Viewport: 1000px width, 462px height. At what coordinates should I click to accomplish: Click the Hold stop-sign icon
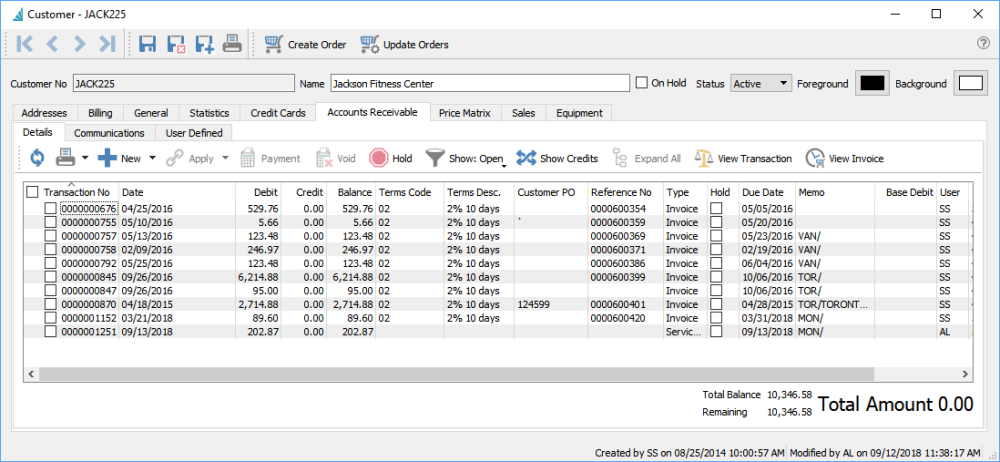coord(379,158)
